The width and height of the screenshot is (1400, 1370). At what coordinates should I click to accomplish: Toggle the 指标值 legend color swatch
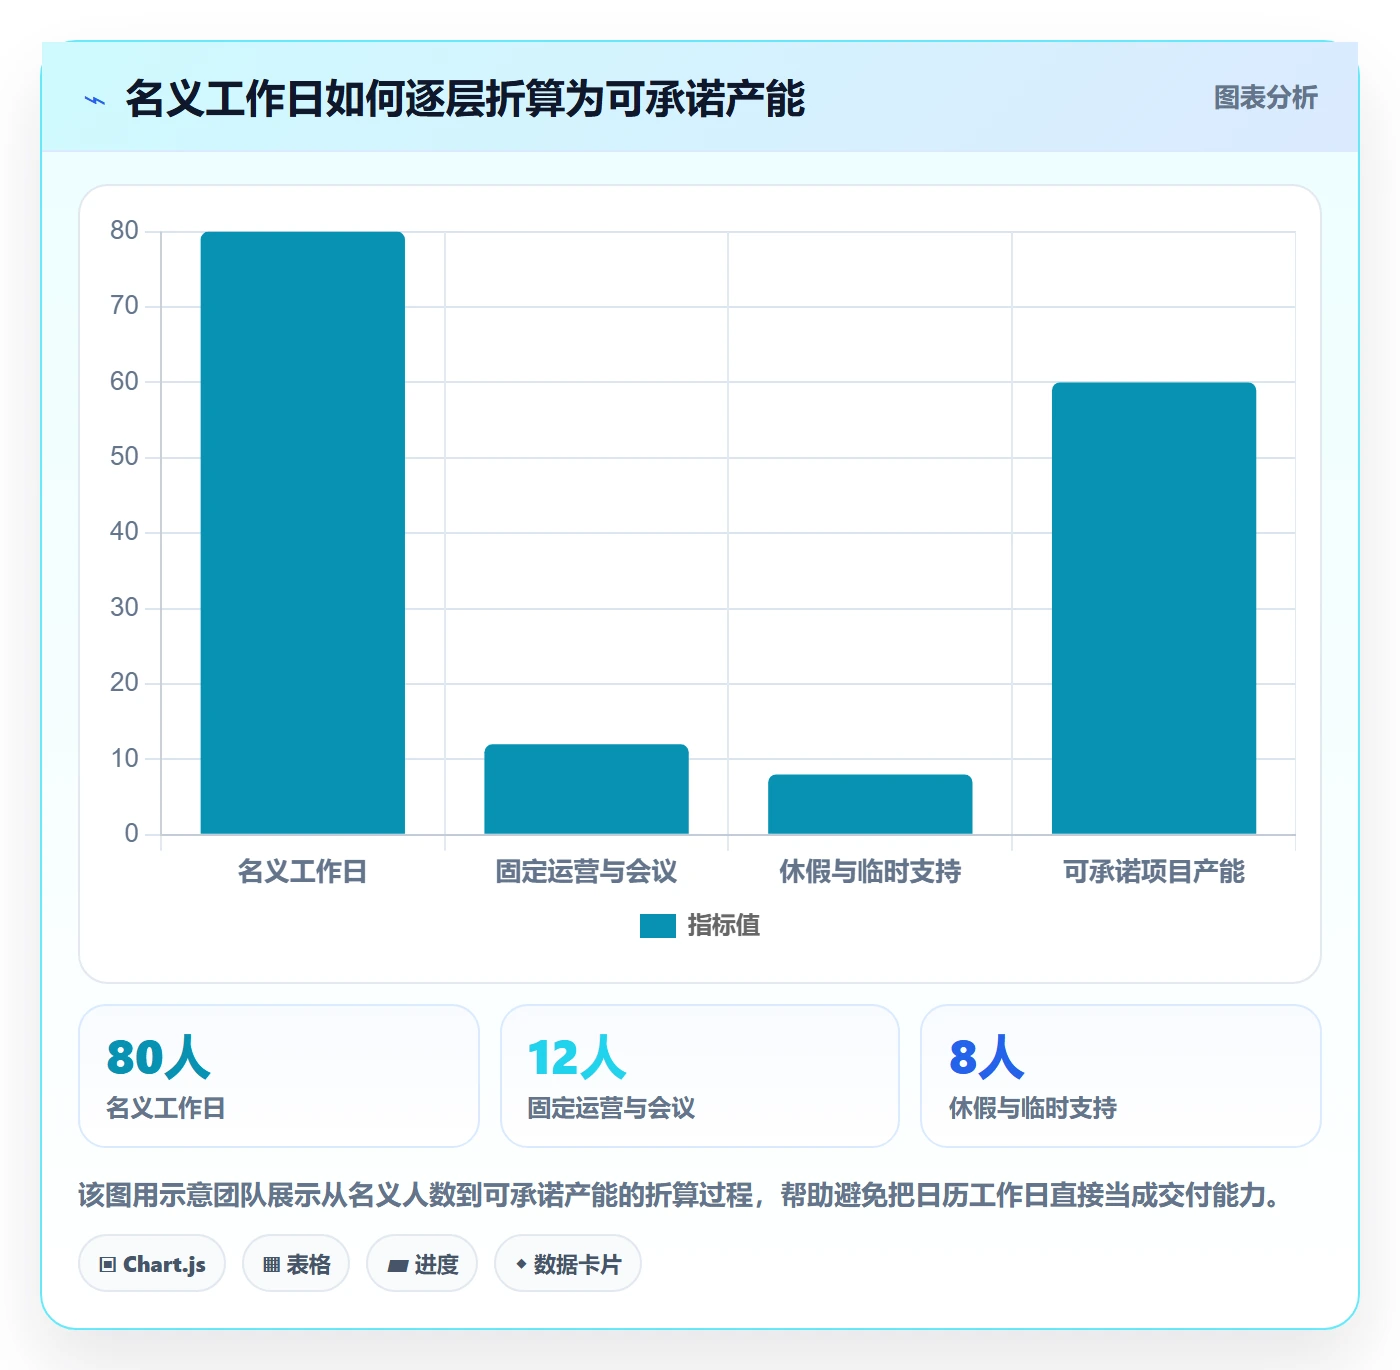click(658, 926)
